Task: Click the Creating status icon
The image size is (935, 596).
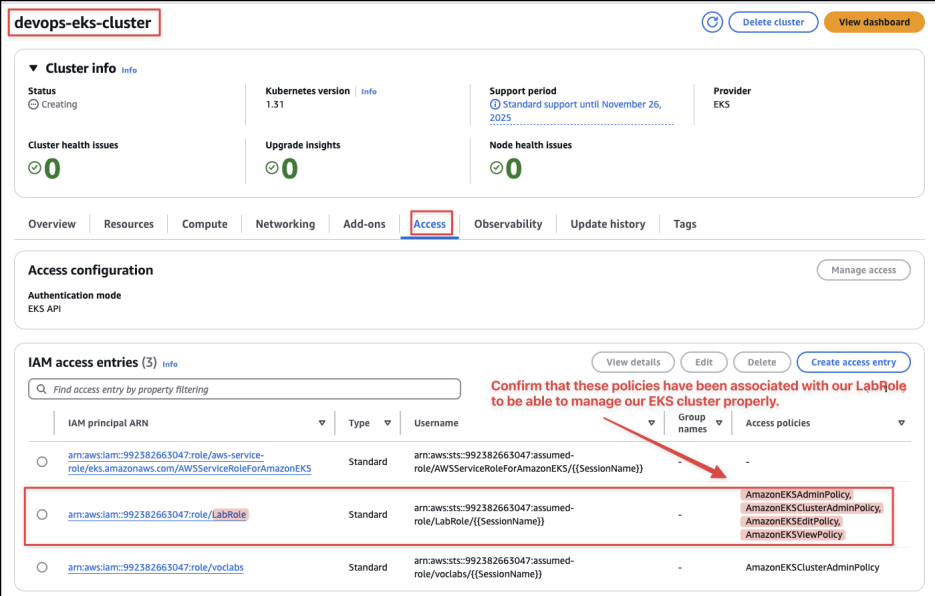Action: (x=33, y=104)
